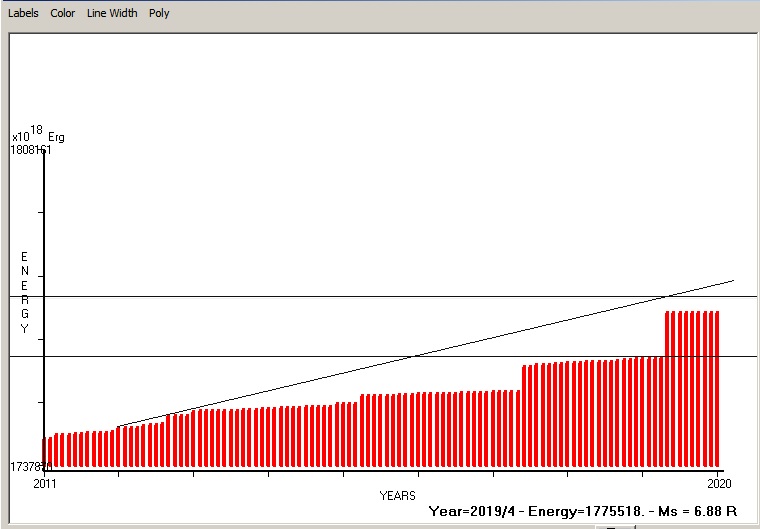Click the vertical black y-axis line
The image size is (760, 529).
(44, 300)
